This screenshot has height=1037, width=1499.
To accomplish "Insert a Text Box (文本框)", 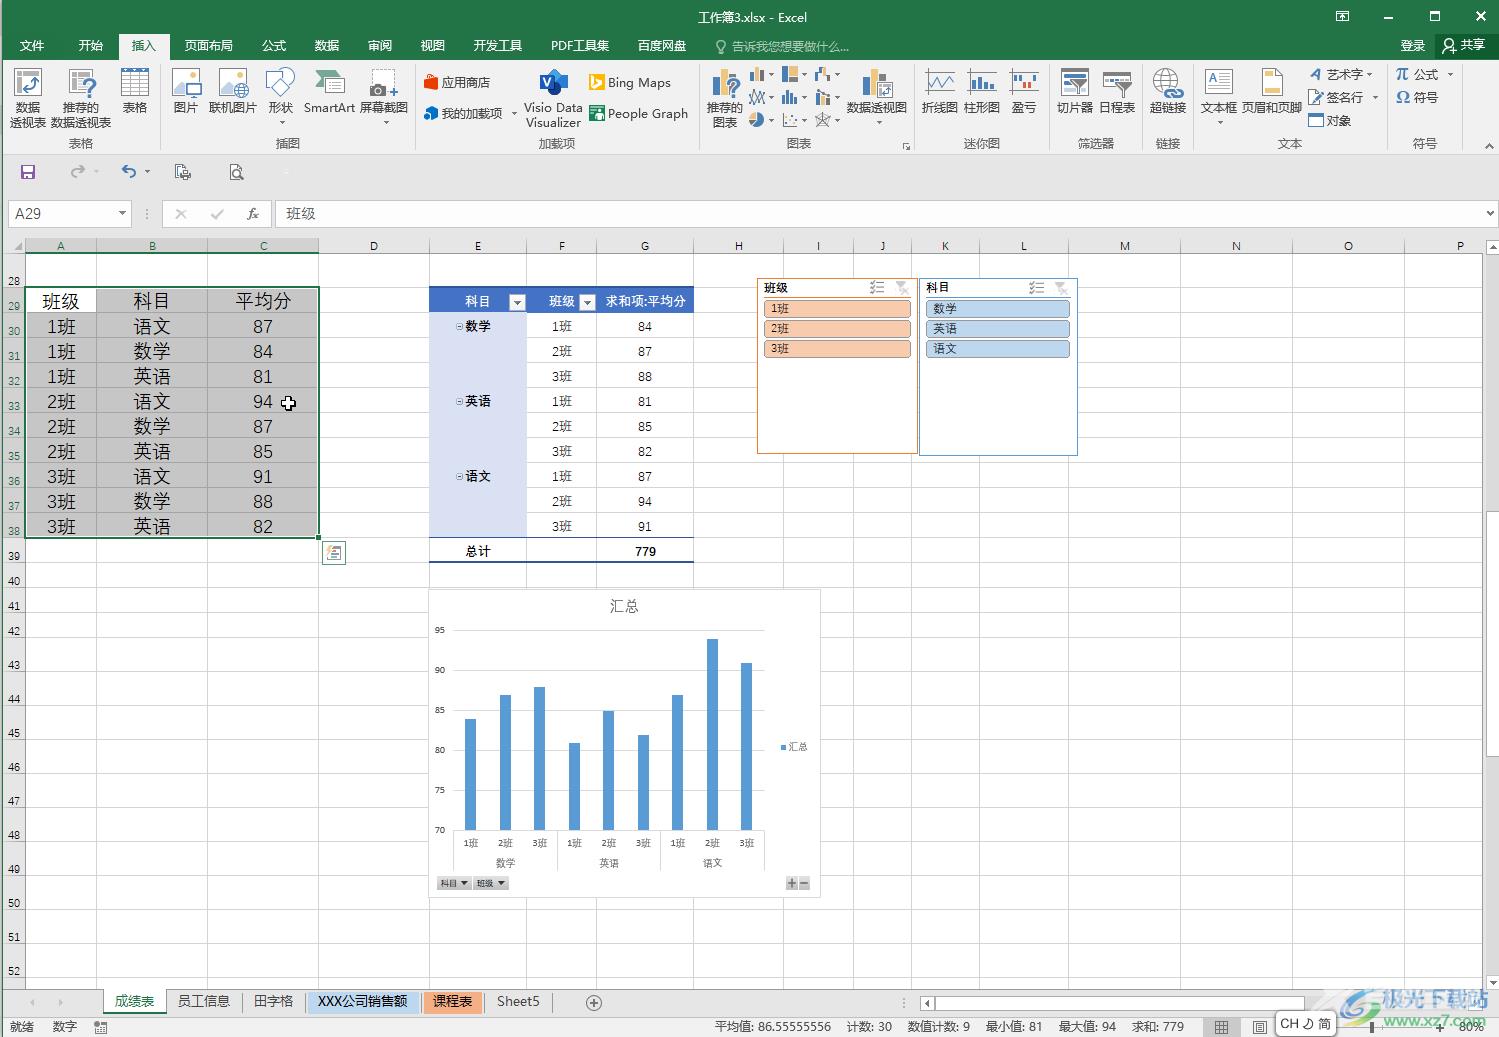I will click(x=1219, y=97).
